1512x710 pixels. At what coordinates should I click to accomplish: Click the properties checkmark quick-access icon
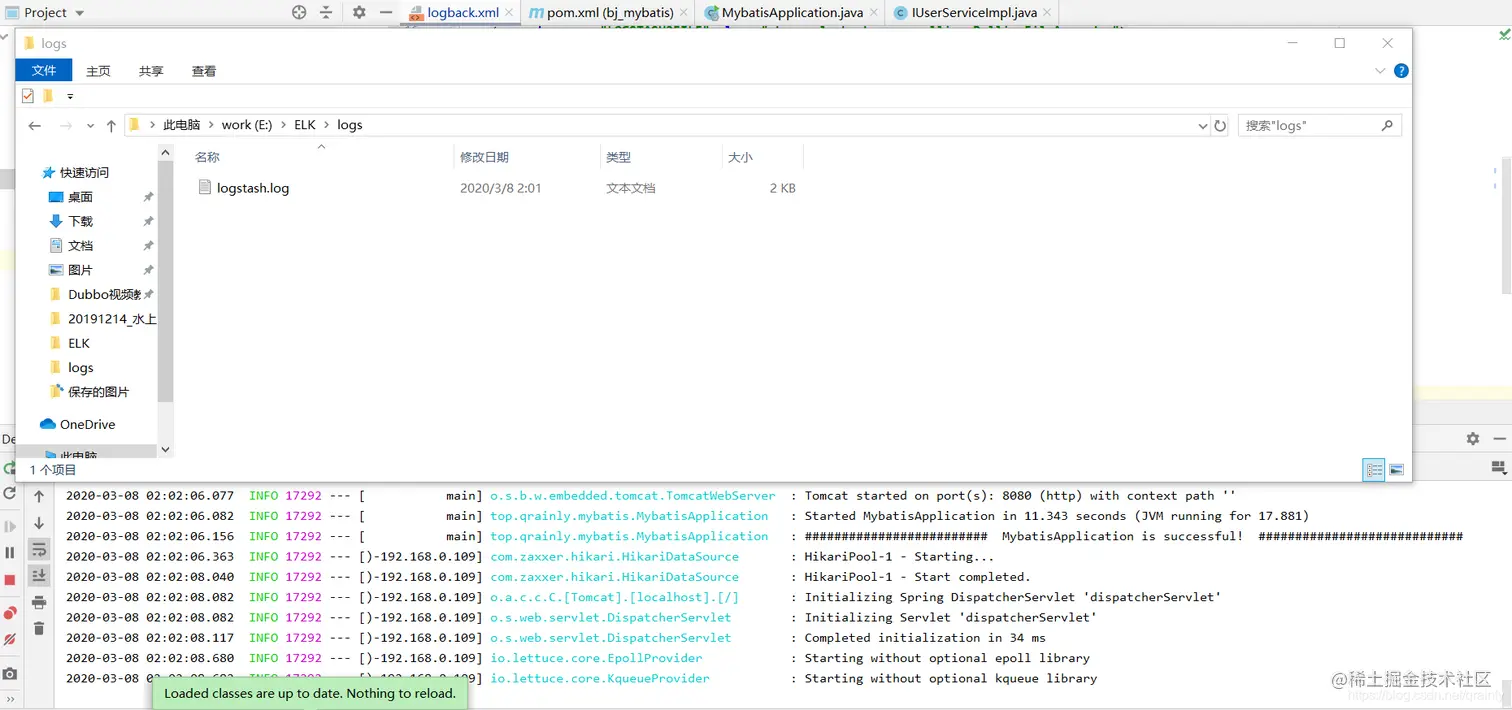tap(28, 96)
